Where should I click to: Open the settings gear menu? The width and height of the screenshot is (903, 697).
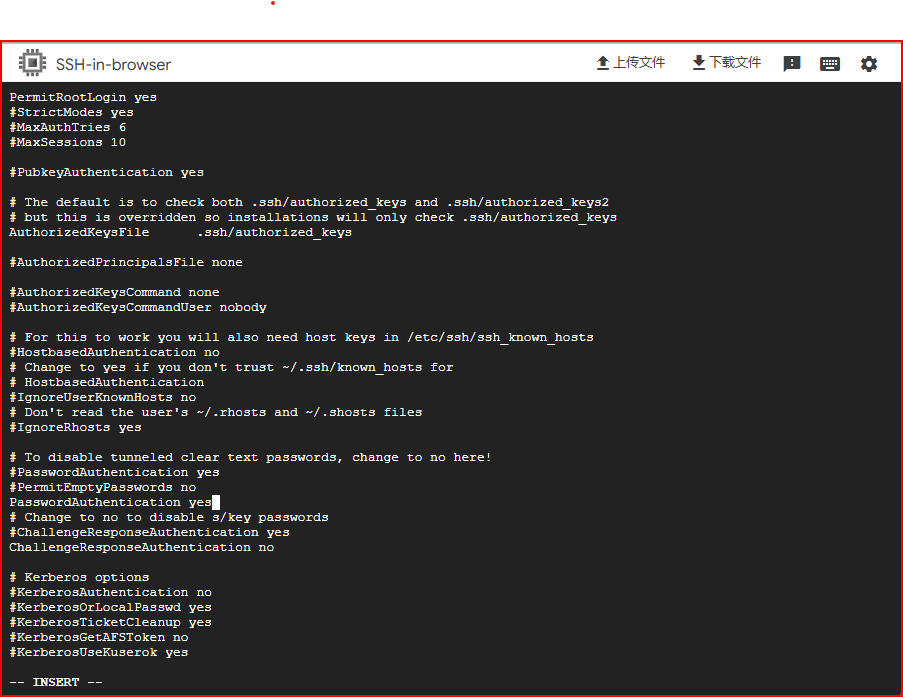tap(869, 64)
